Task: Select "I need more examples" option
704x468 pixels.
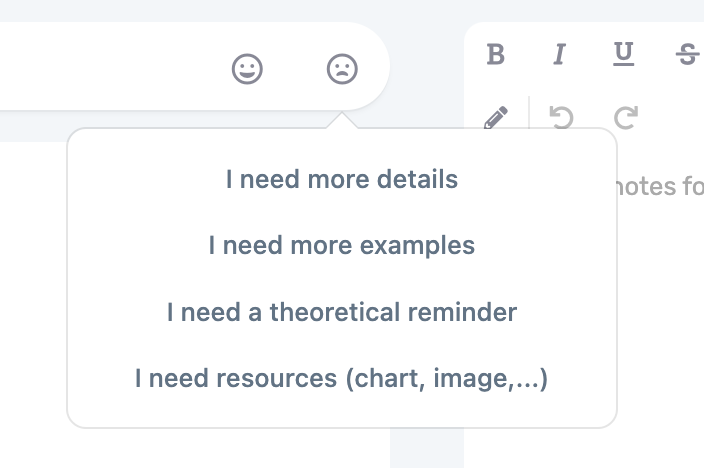Action: click(342, 246)
